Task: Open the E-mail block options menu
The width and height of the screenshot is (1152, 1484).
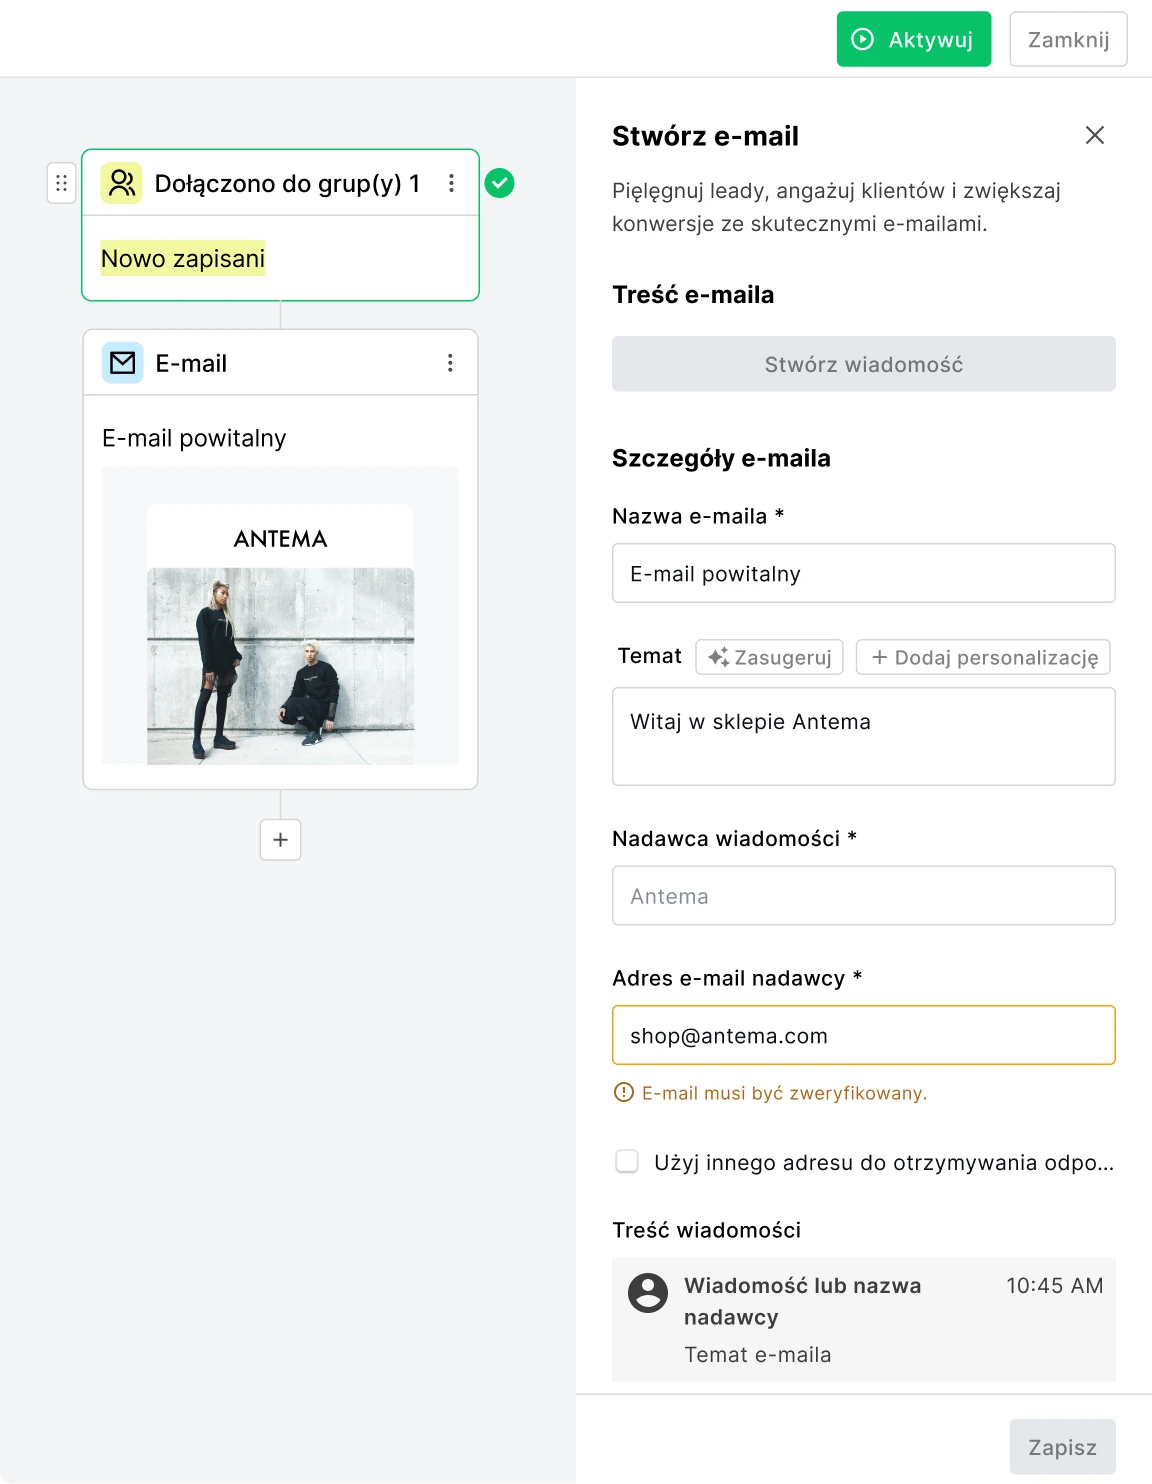Action: point(450,363)
